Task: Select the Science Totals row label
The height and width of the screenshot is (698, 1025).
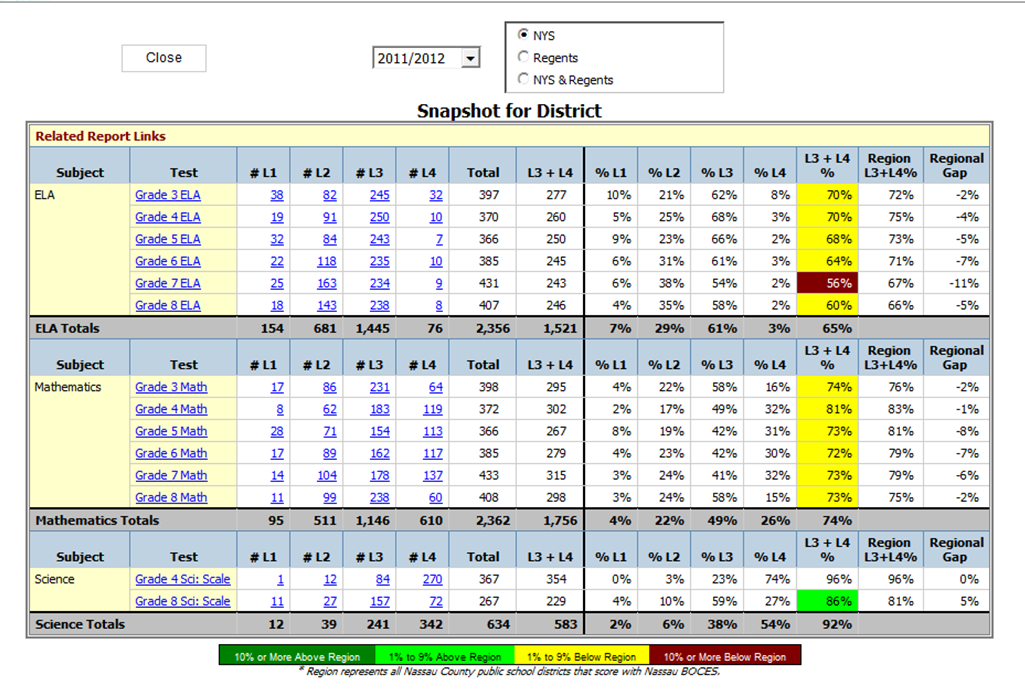Action: [80, 624]
